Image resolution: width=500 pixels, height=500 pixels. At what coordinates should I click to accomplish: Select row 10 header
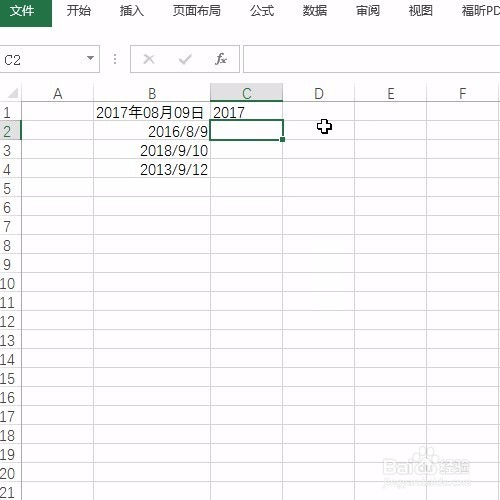tap(10, 283)
